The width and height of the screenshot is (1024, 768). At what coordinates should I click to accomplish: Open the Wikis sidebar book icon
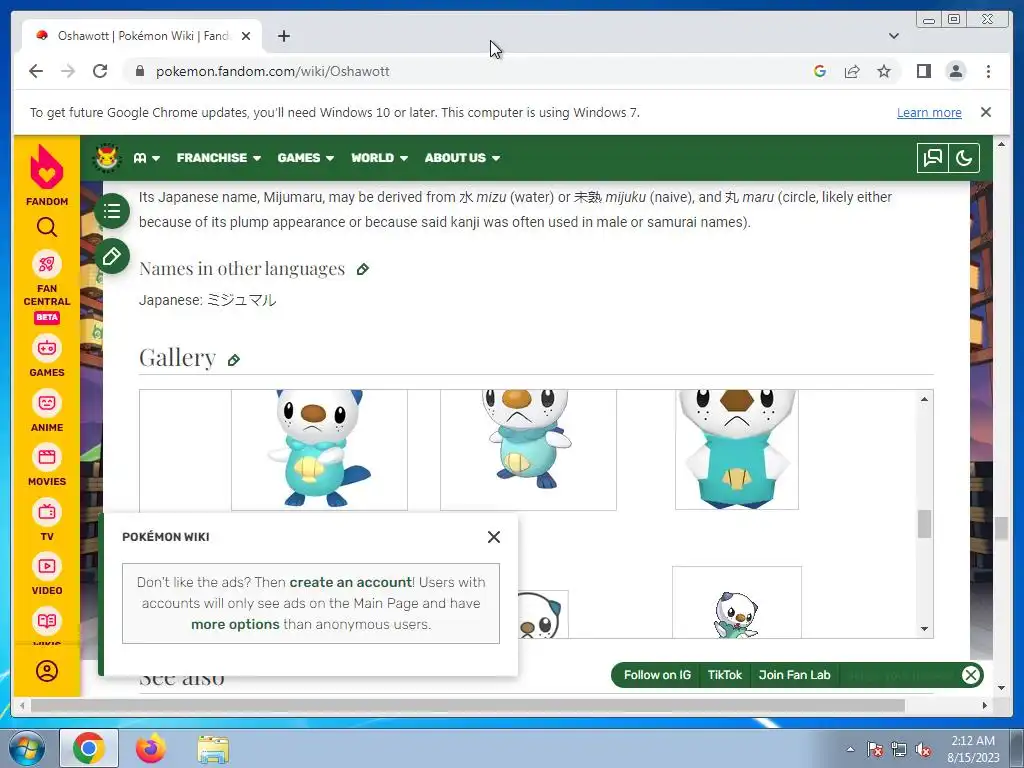pos(46,622)
